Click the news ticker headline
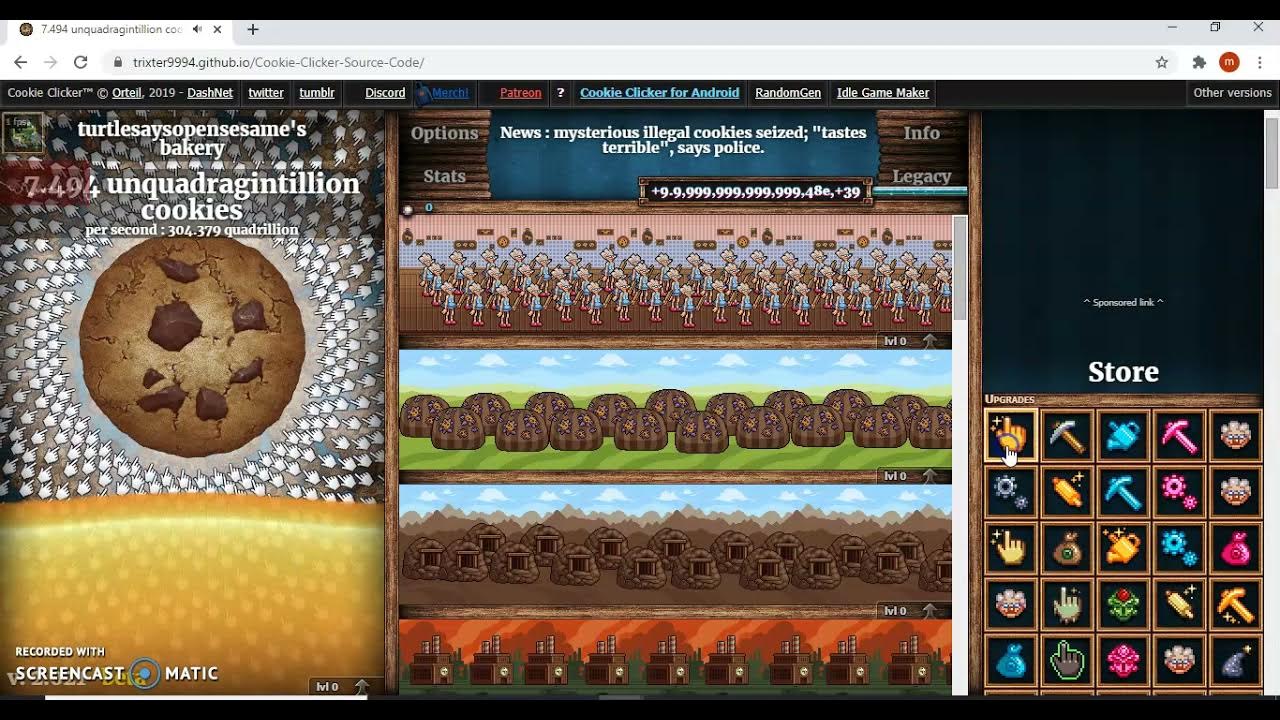 coord(683,140)
